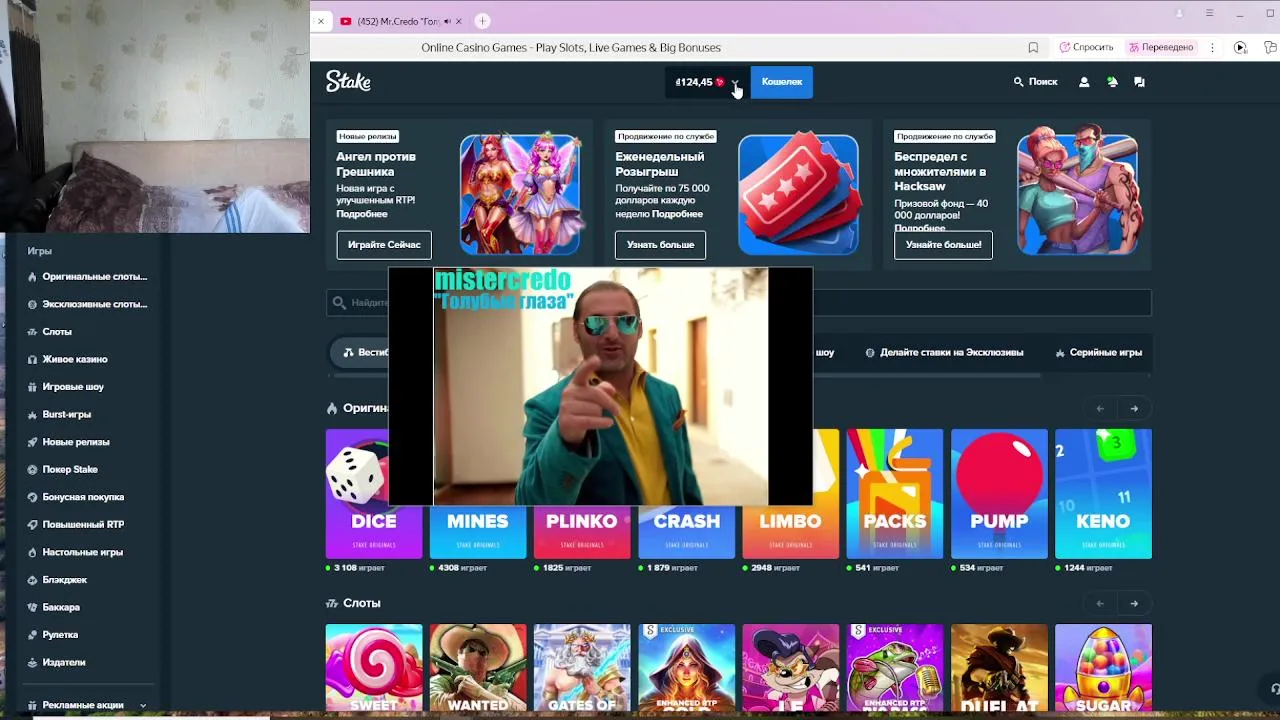Click the browser play media icon
This screenshot has width=1280, height=720.
click(1240, 47)
